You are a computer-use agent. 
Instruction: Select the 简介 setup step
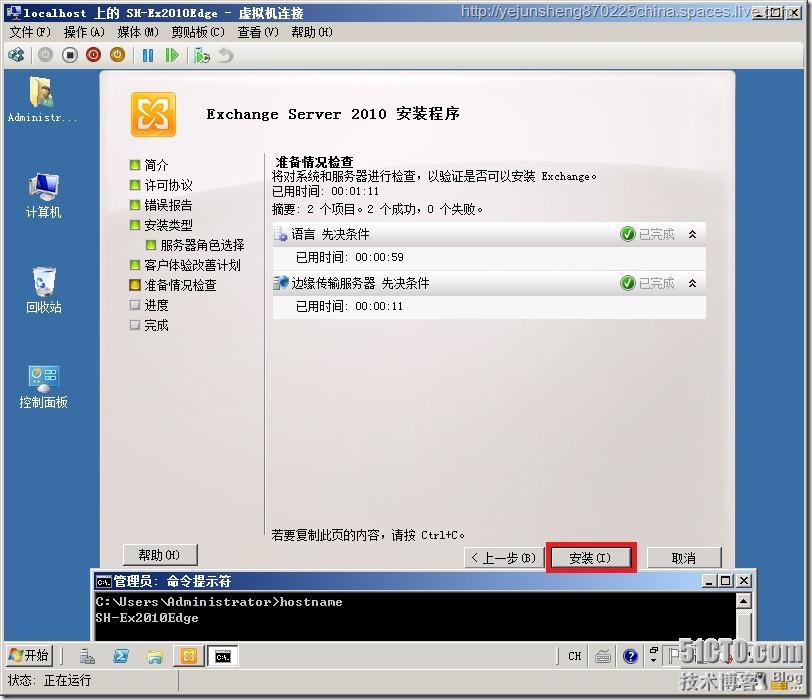click(150, 165)
